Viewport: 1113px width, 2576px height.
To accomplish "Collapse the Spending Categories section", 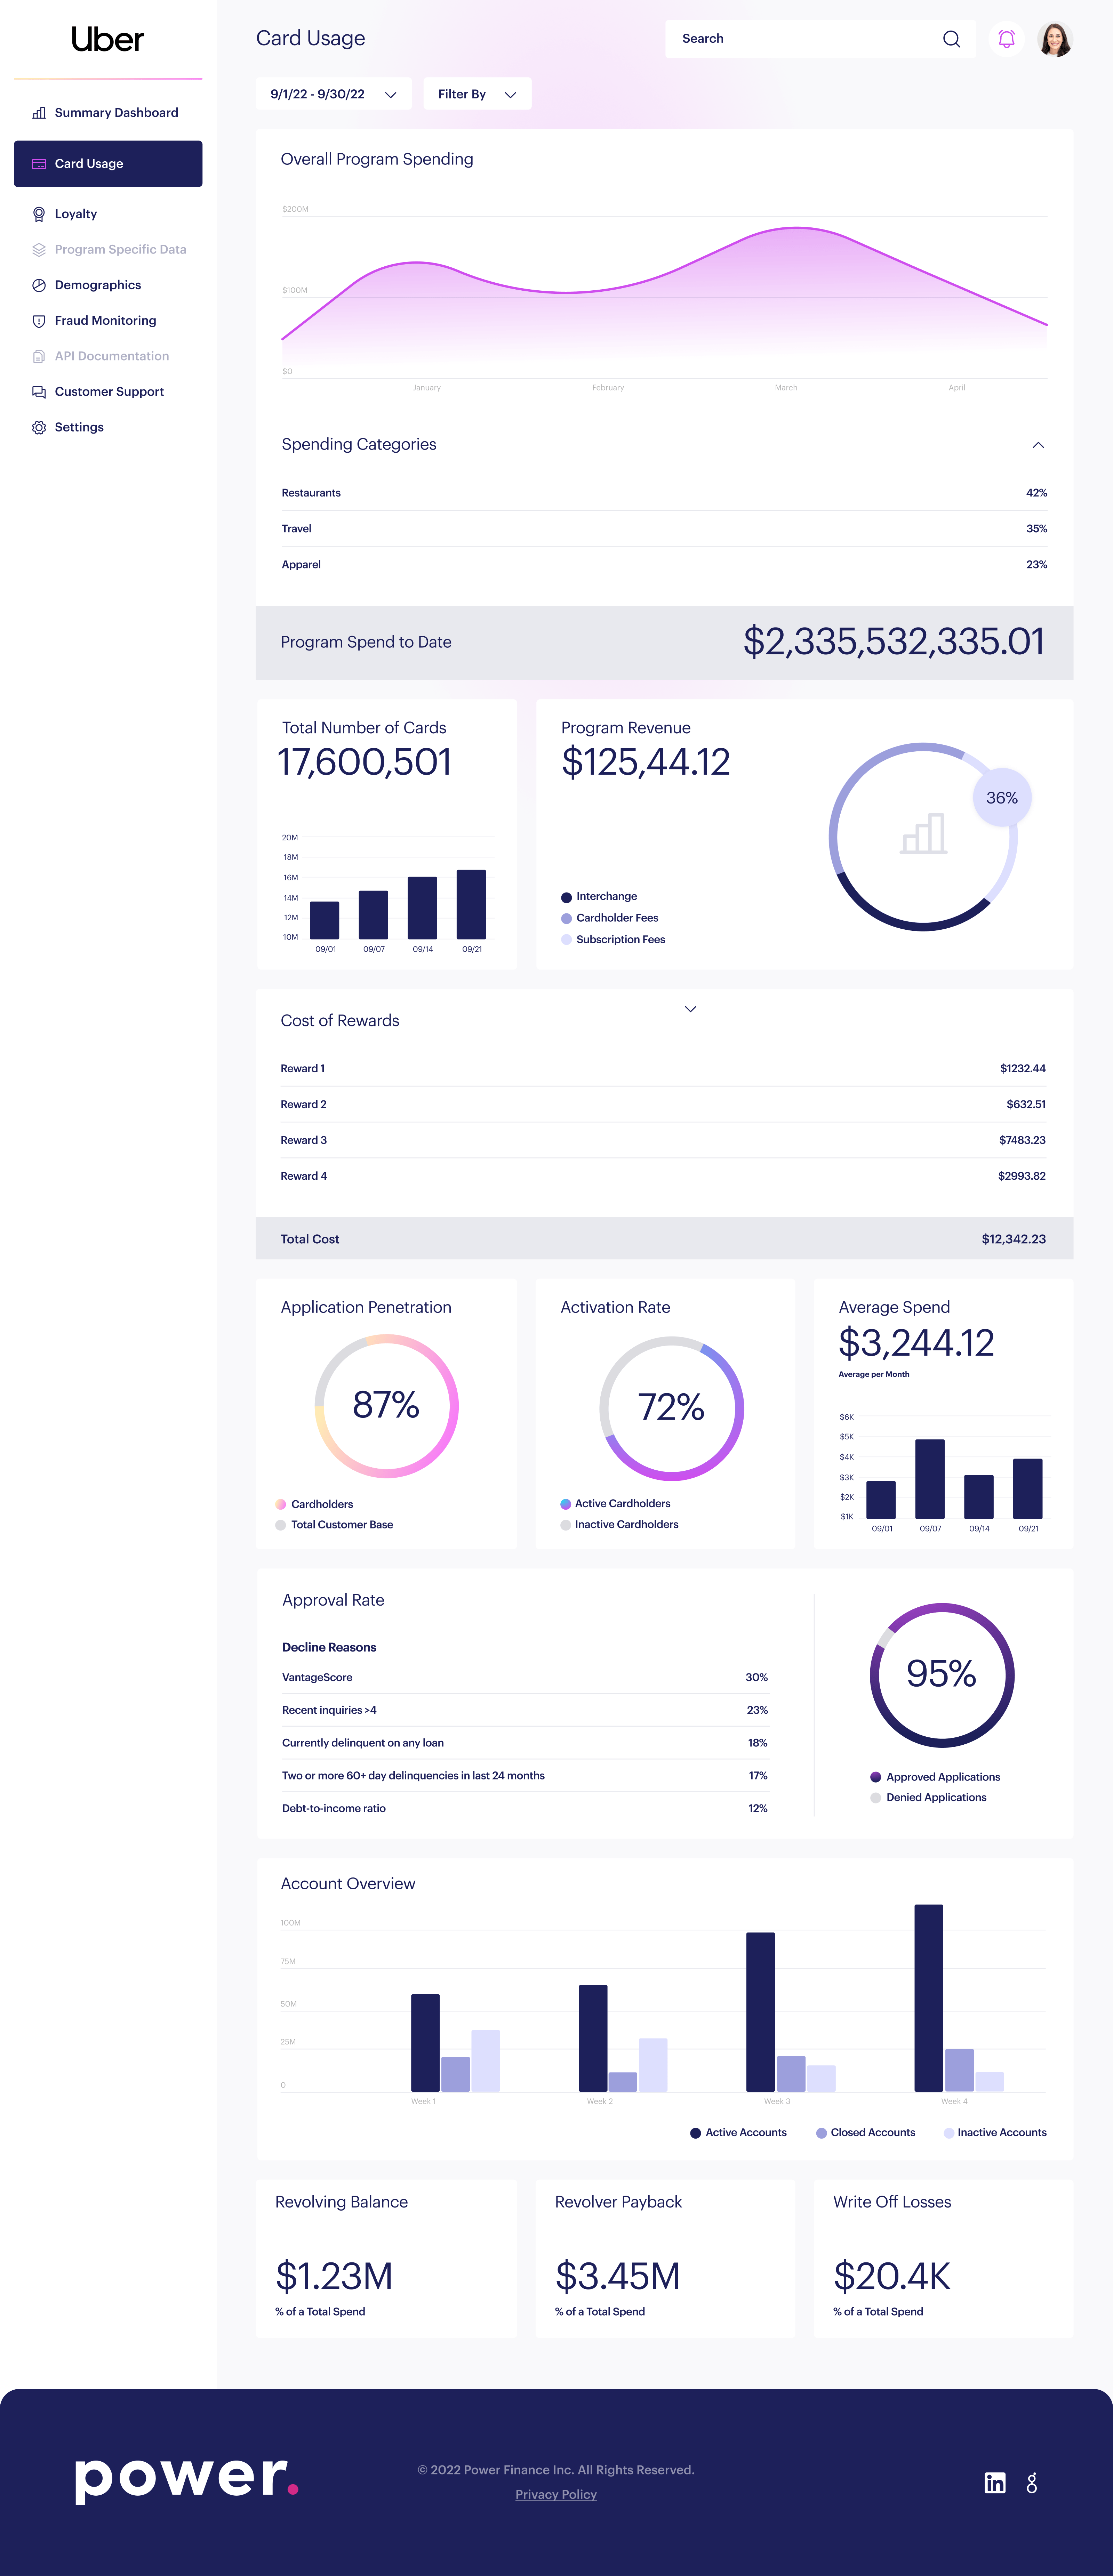I will click(x=1038, y=445).
